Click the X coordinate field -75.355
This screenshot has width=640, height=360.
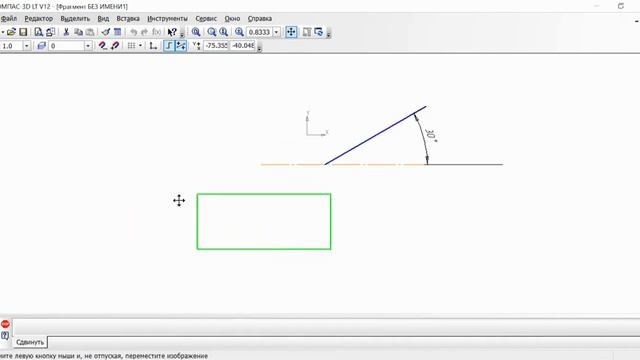click(x=216, y=46)
